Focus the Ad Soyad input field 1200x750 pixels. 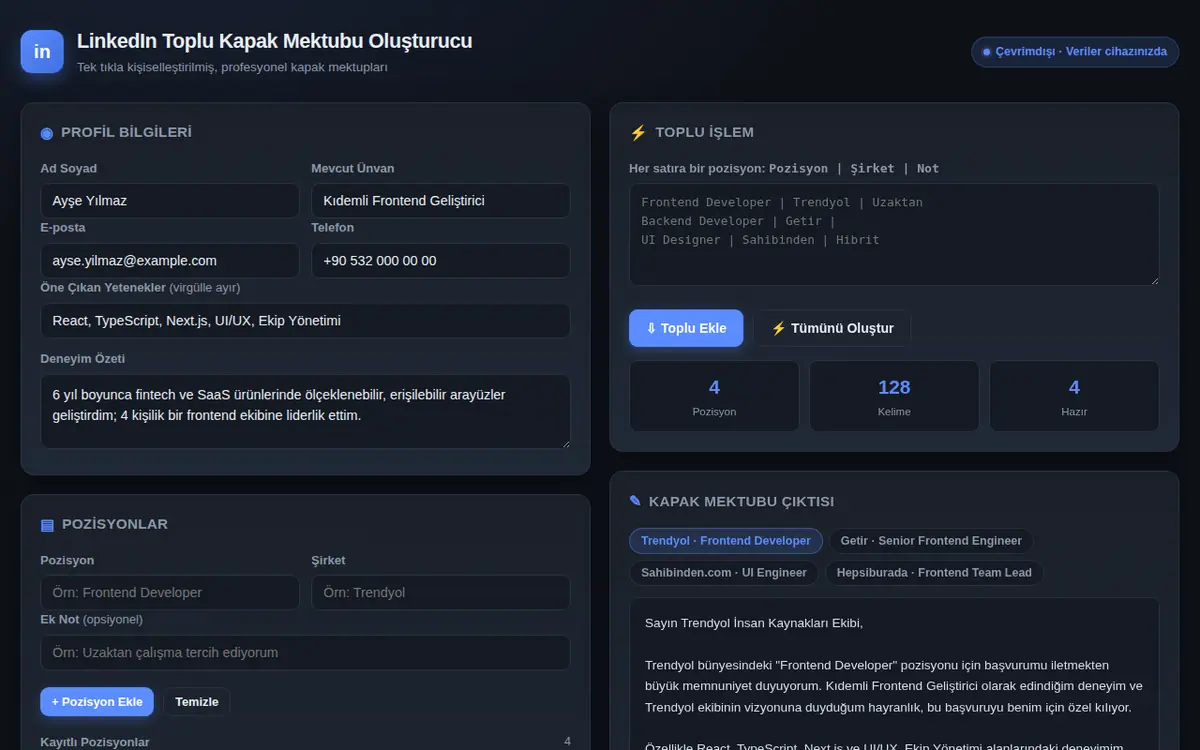tap(170, 201)
